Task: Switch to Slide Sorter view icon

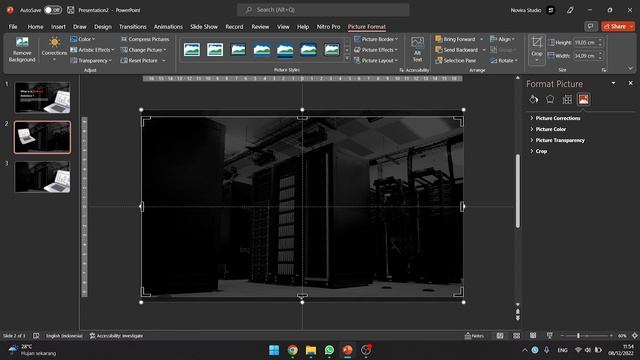Action: (516, 336)
